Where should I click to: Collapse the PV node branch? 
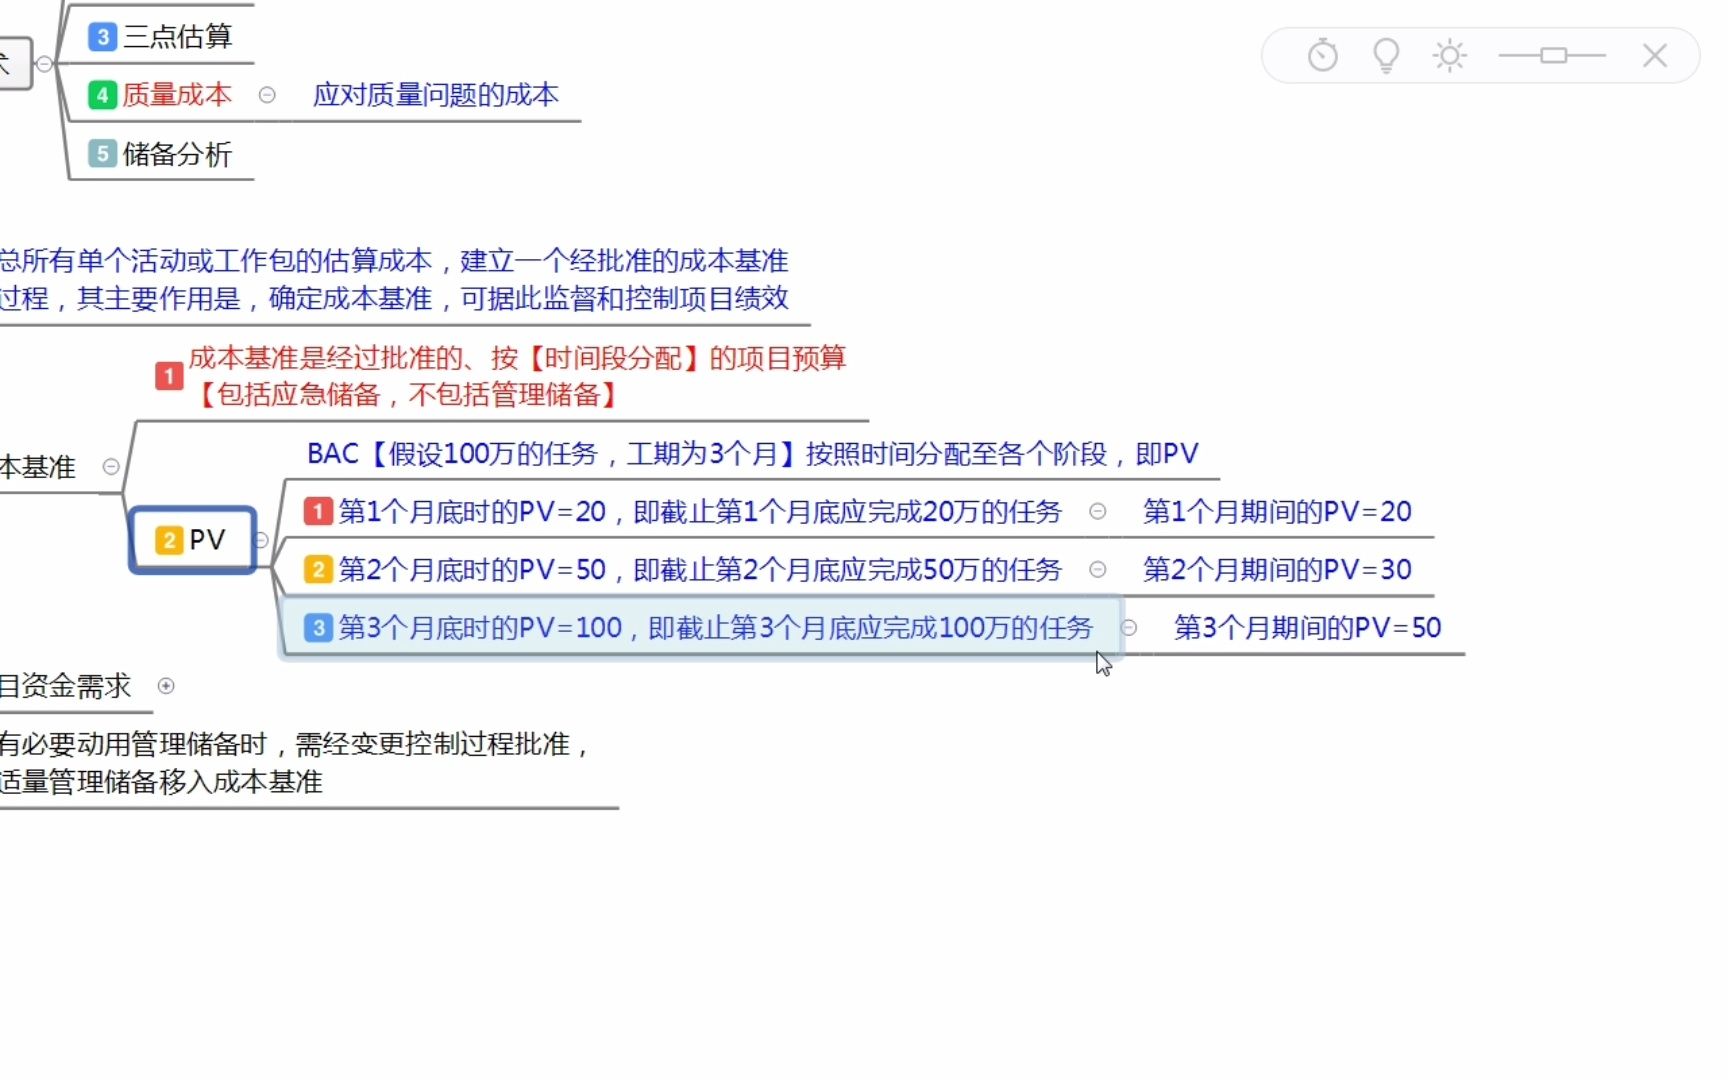pos(262,540)
